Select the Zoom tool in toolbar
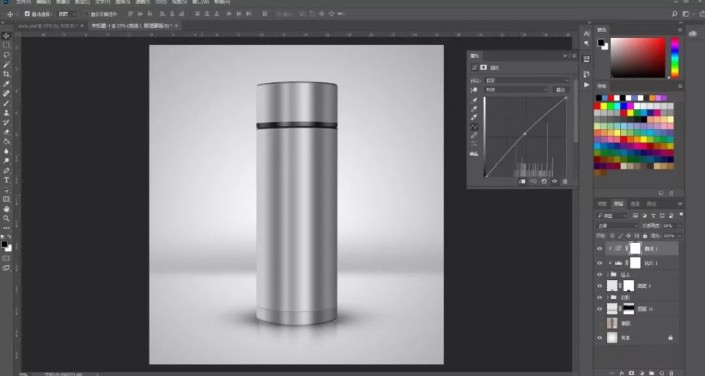The width and height of the screenshot is (705, 376). pyautogui.click(x=6, y=218)
